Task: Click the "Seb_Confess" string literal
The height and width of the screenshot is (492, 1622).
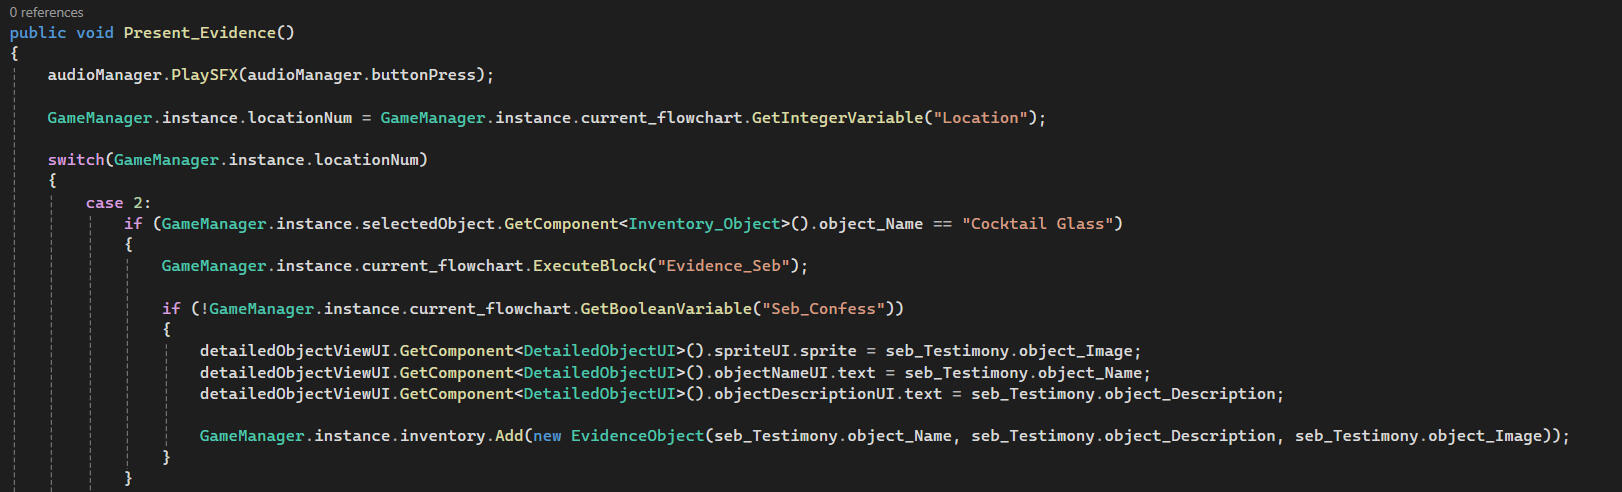Action: (x=823, y=309)
